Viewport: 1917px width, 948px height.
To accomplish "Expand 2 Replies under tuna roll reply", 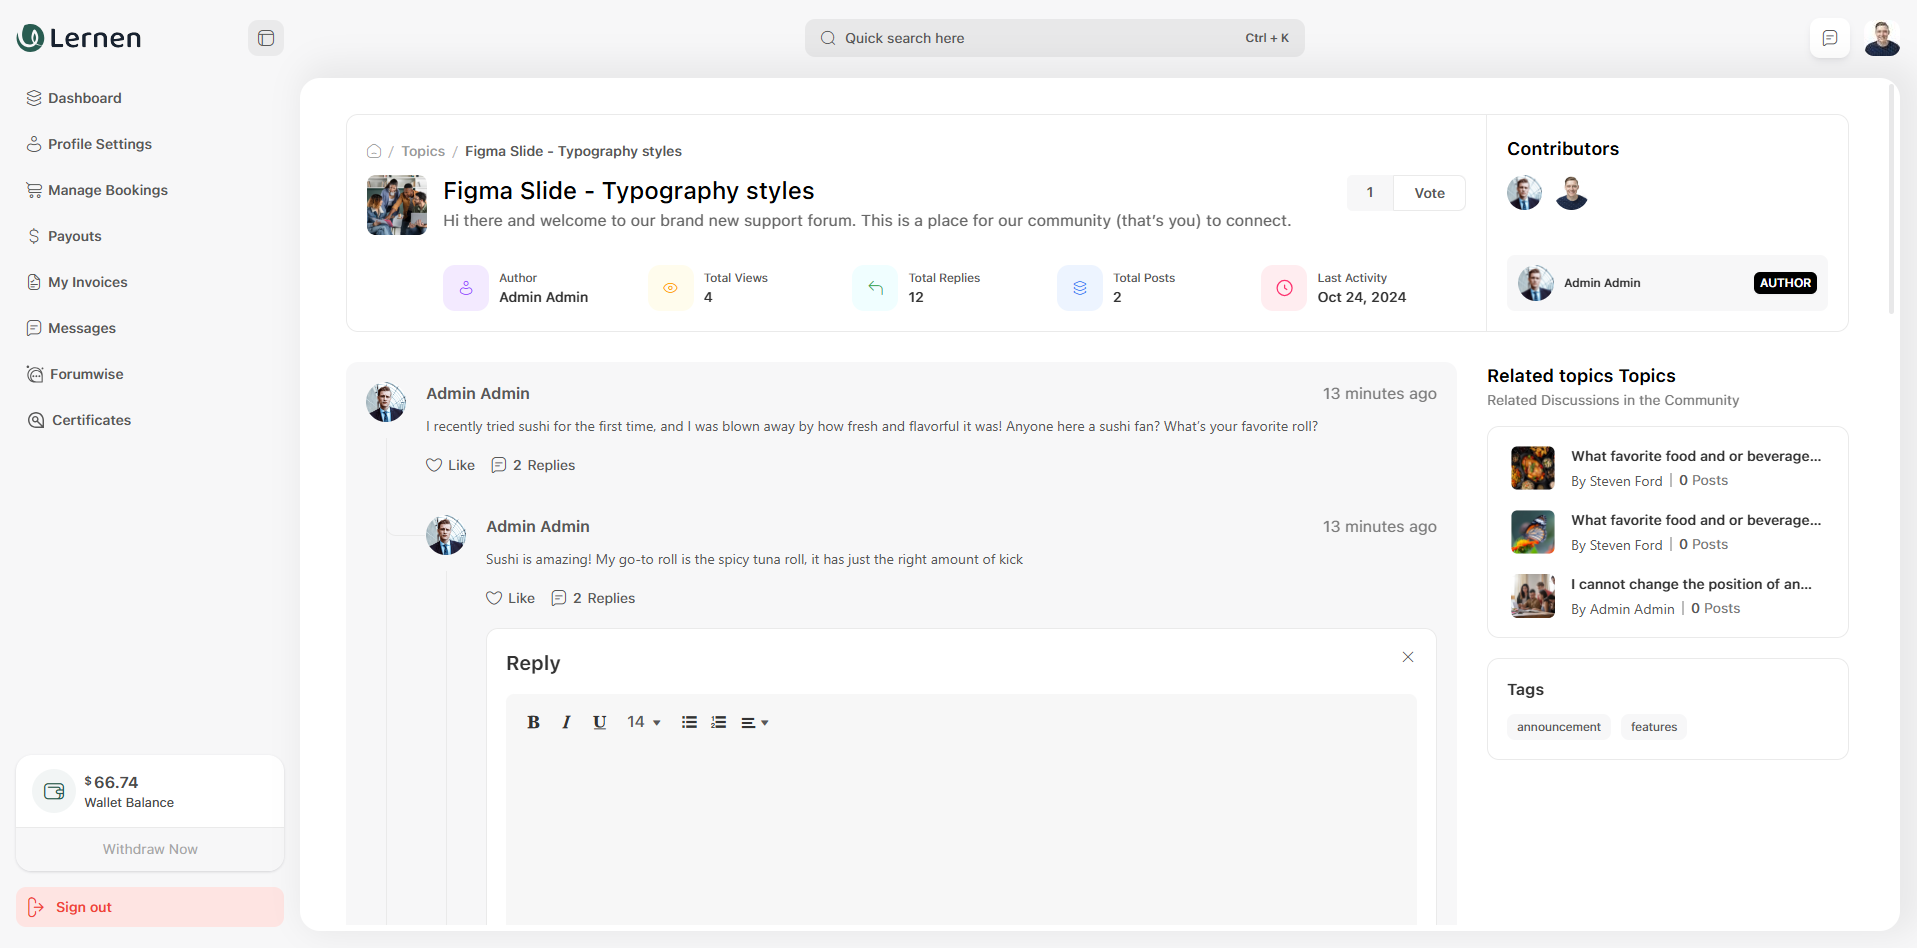I will pos(593,598).
